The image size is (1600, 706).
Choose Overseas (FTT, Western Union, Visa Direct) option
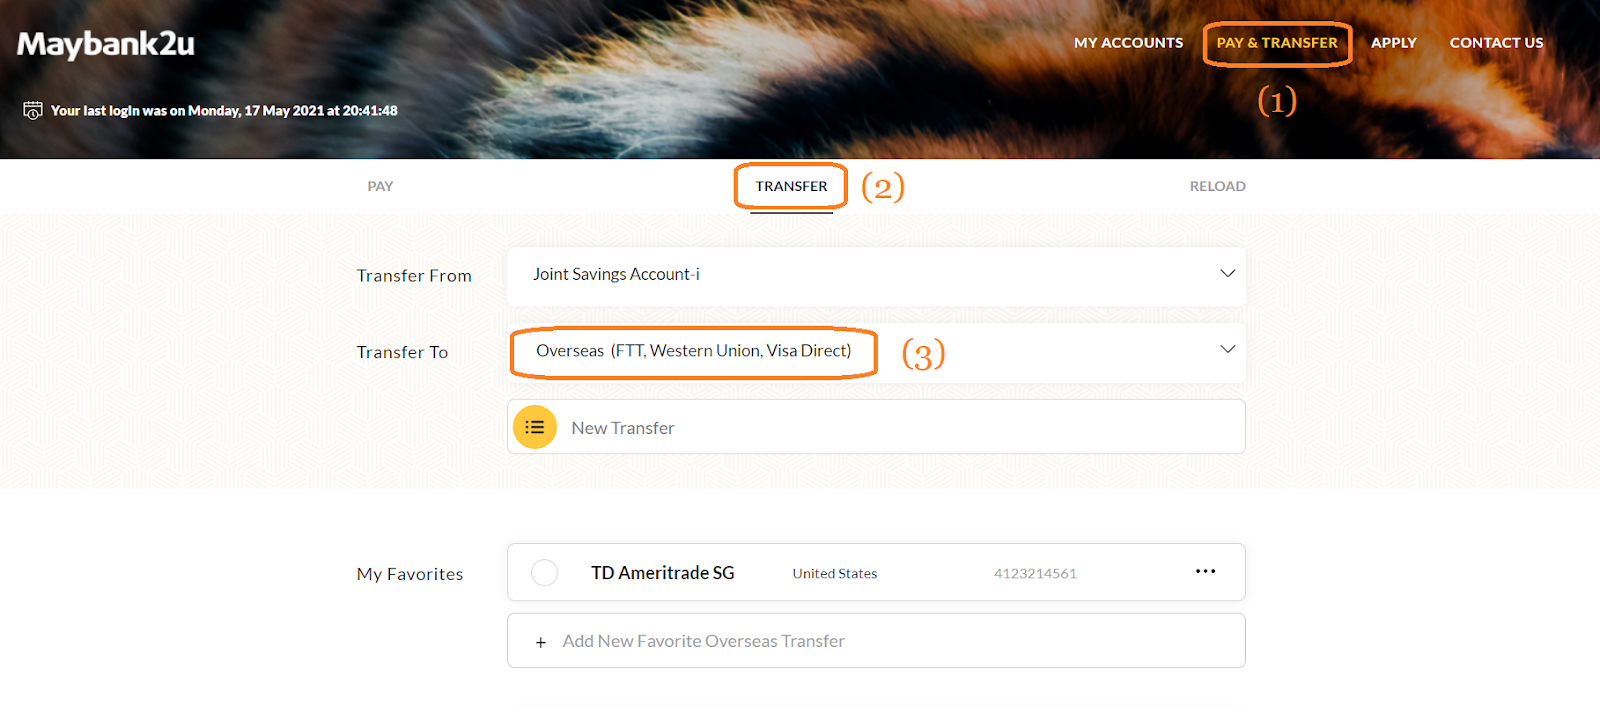coord(694,351)
